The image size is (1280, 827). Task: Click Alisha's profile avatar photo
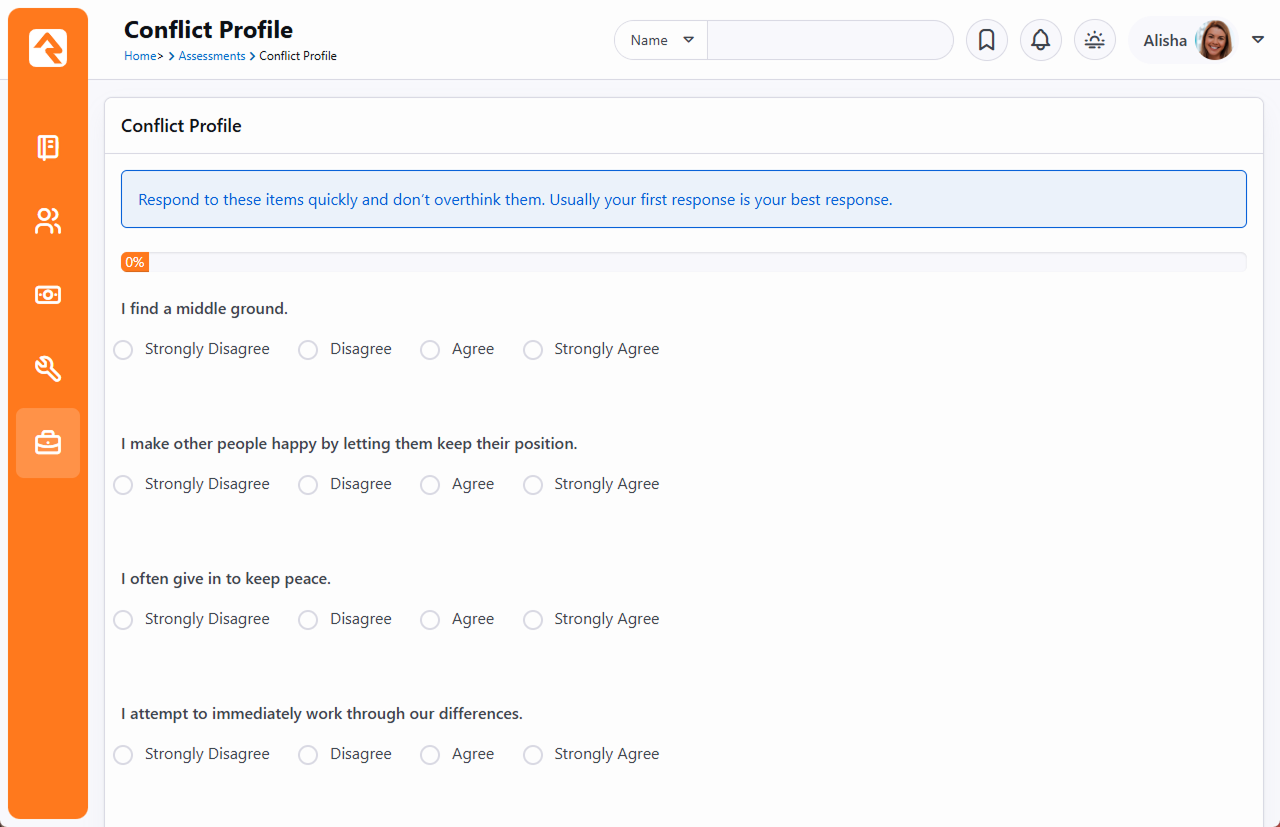pos(1214,40)
